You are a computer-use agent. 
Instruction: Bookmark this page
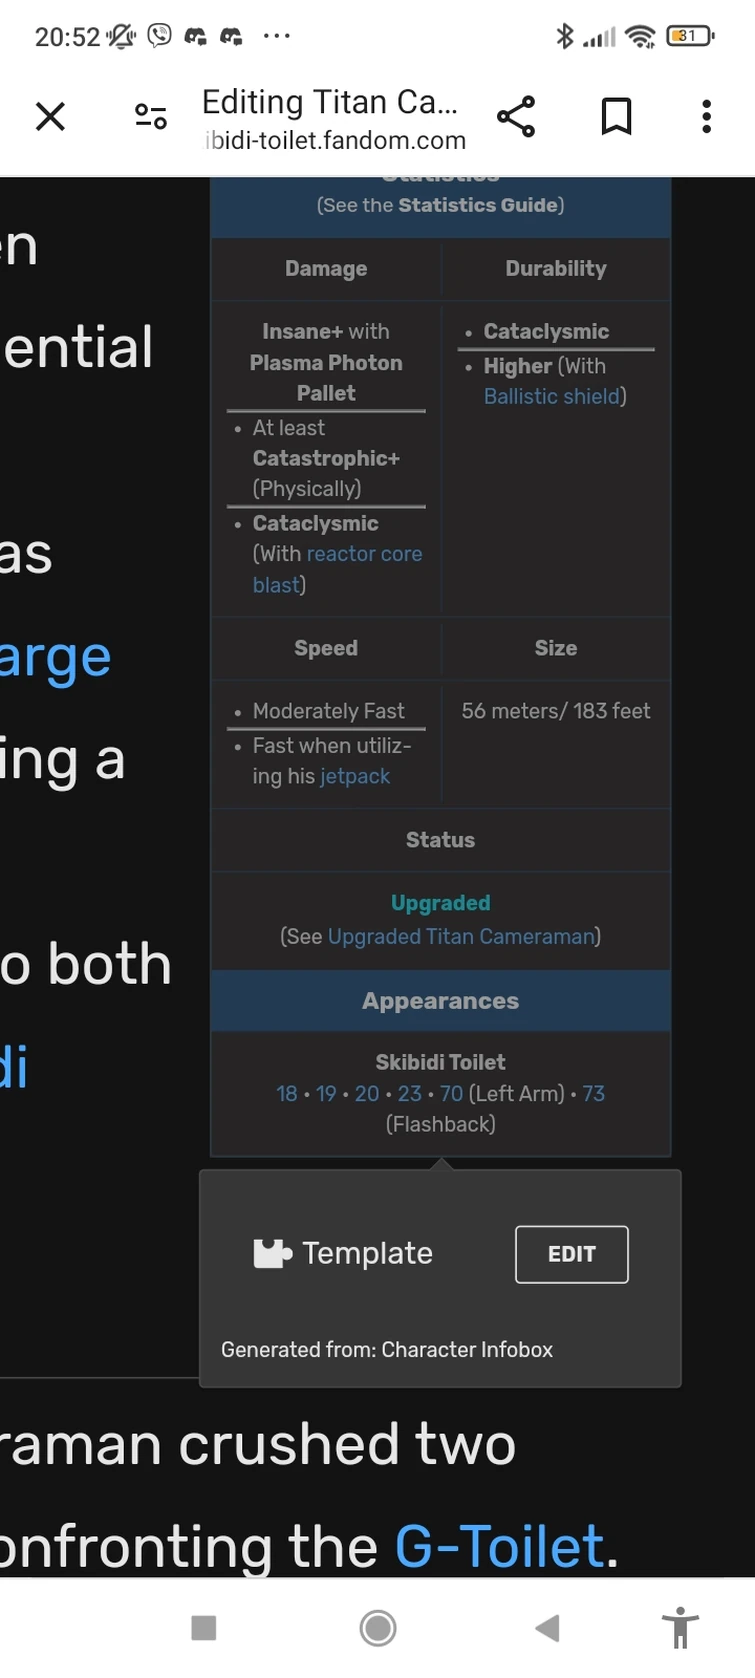616,116
